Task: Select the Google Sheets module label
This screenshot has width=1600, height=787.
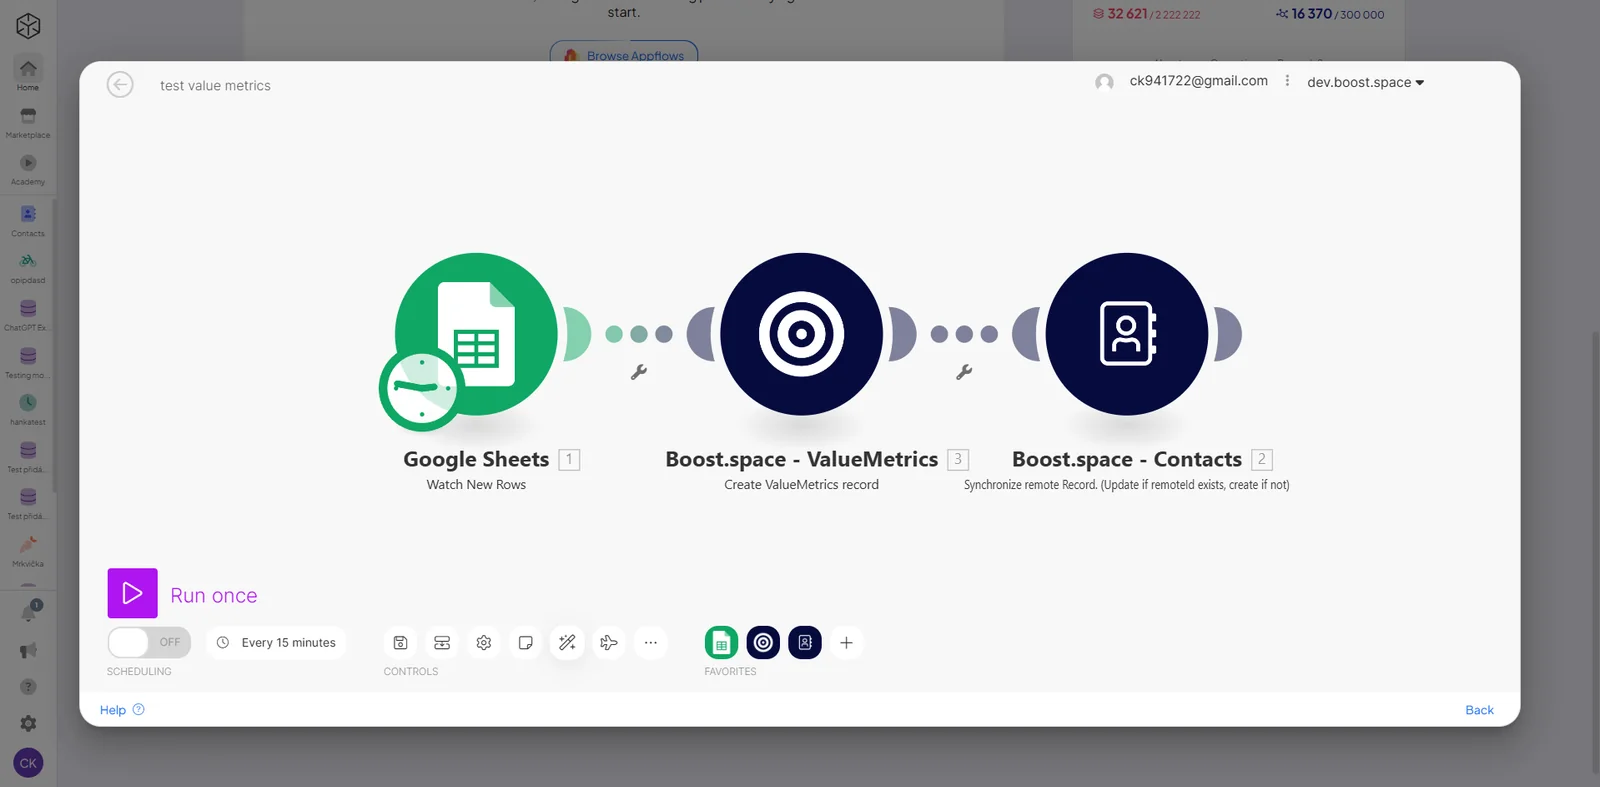Action: click(x=476, y=459)
